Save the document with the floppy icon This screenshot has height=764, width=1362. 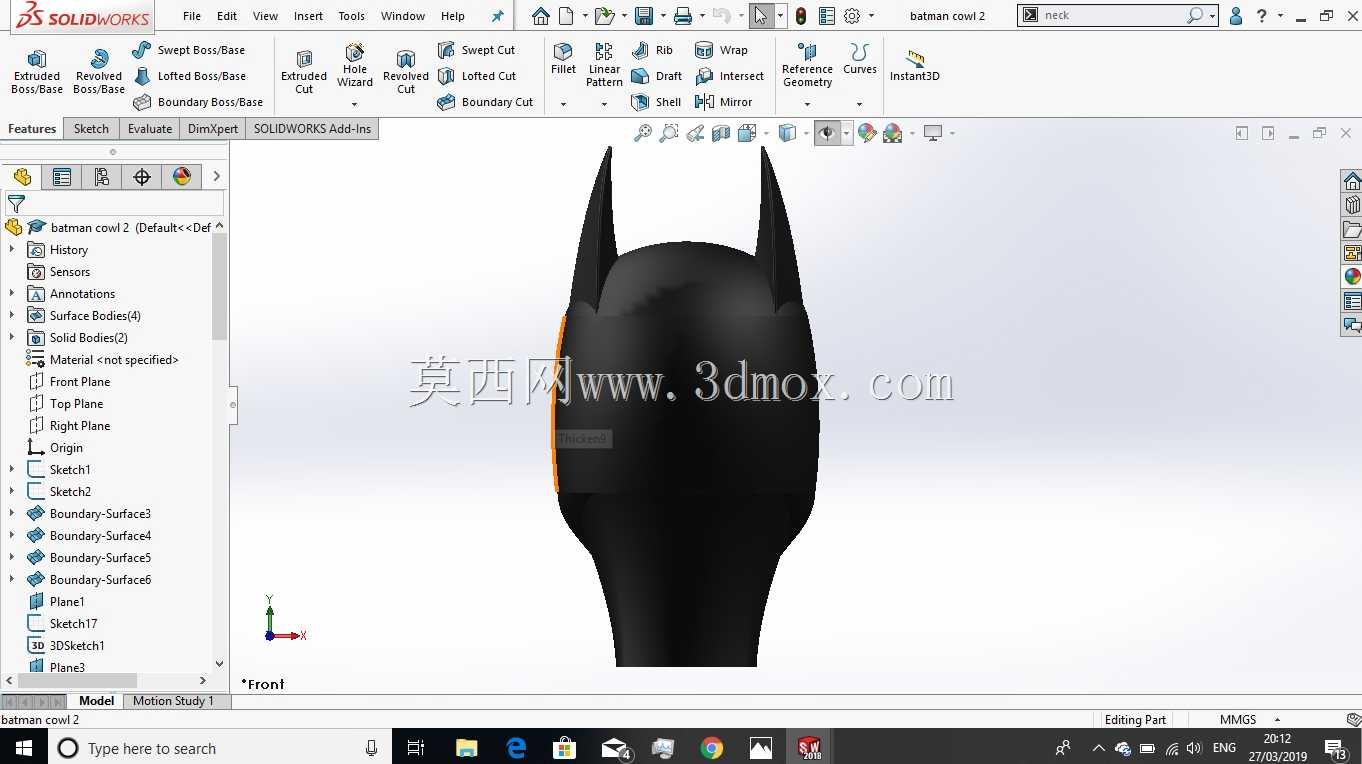tap(644, 16)
